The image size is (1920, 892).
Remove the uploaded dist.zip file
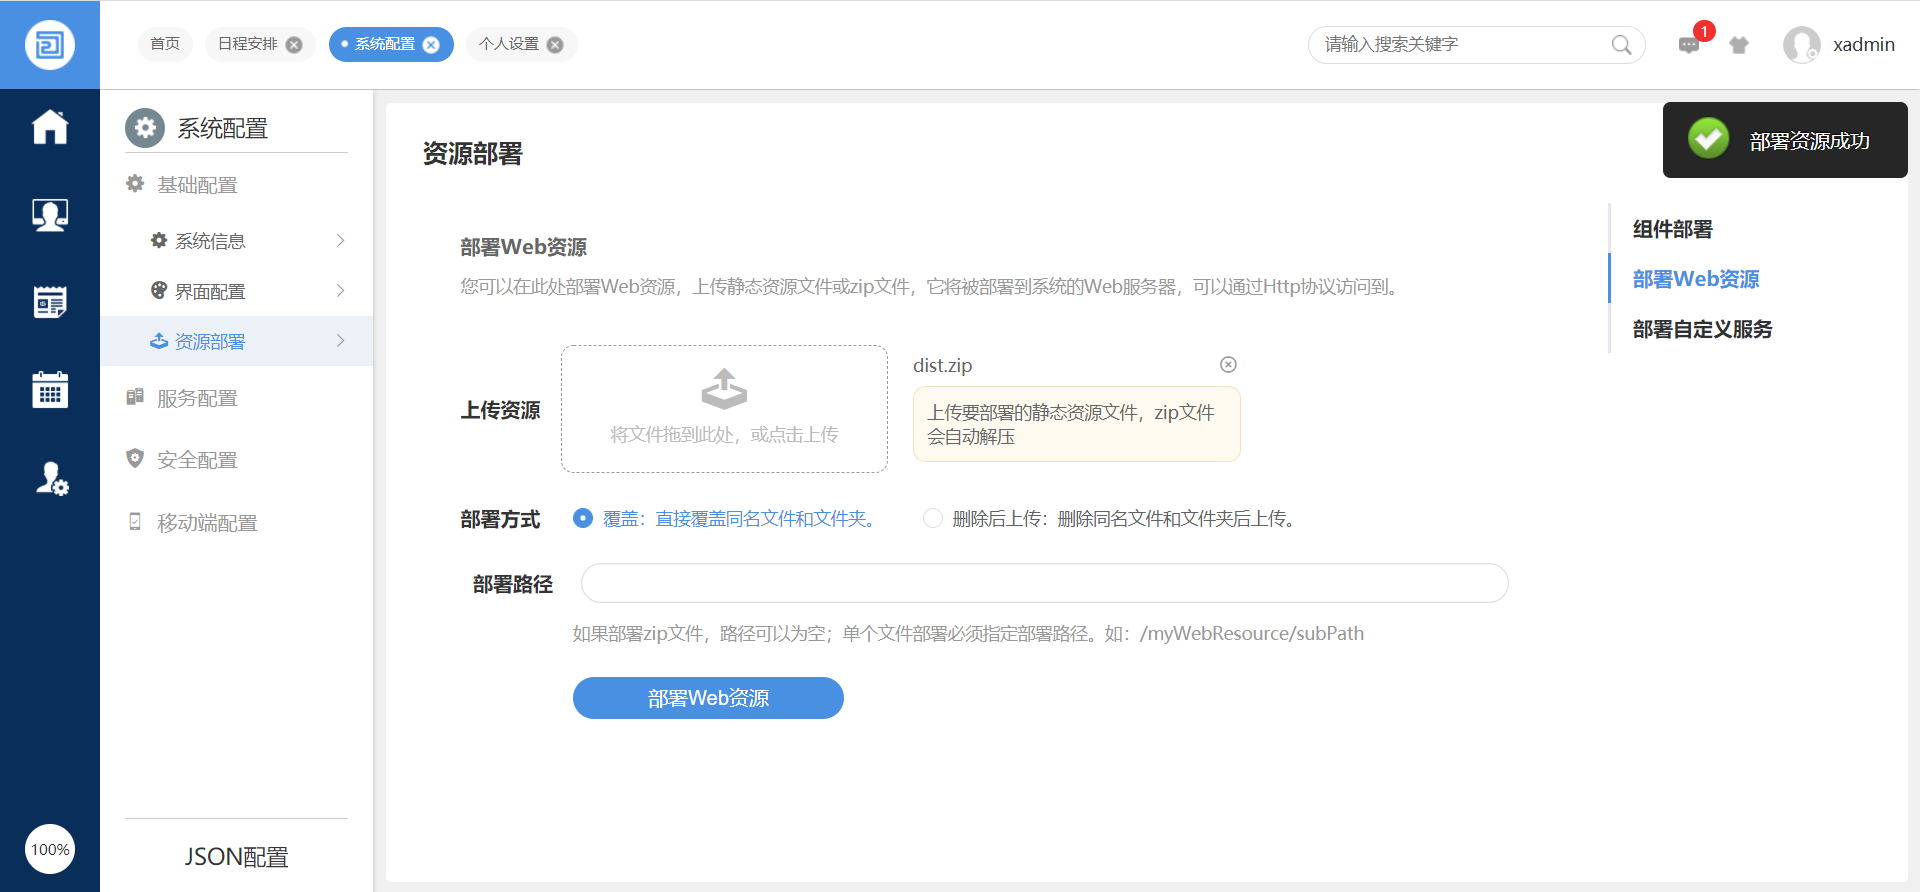1228,365
